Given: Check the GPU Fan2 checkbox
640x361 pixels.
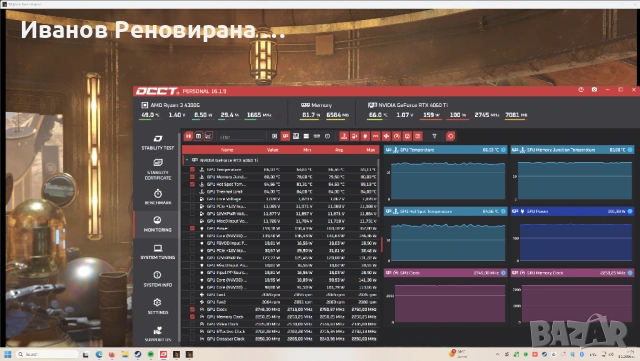Looking at the screenshot, I should 192,302.
